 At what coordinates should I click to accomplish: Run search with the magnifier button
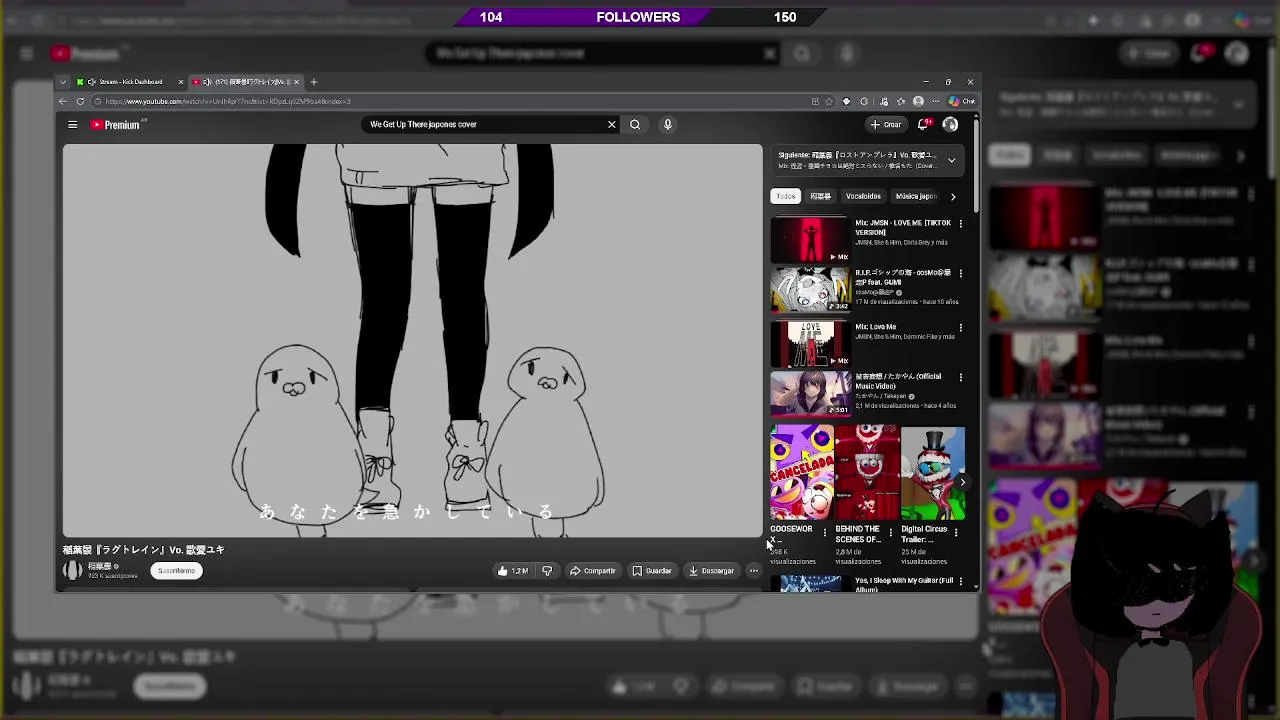tap(635, 125)
